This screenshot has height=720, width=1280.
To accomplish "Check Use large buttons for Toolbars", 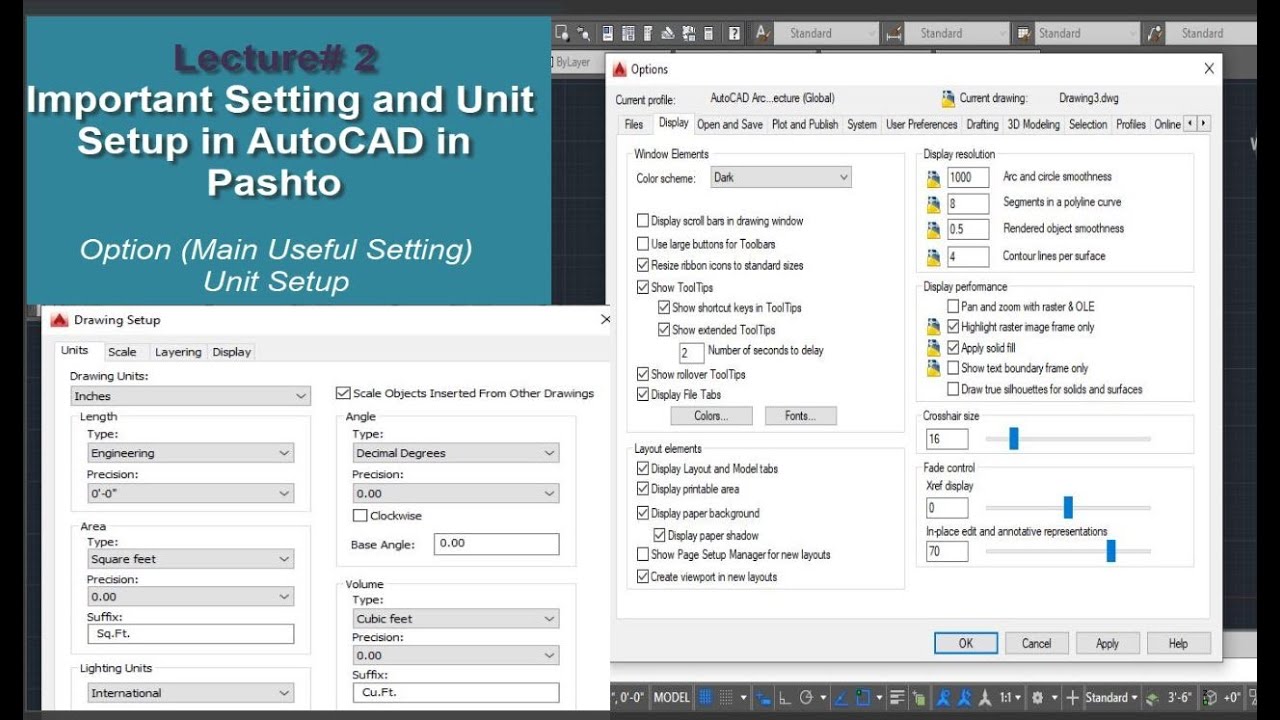I will coord(643,244).
